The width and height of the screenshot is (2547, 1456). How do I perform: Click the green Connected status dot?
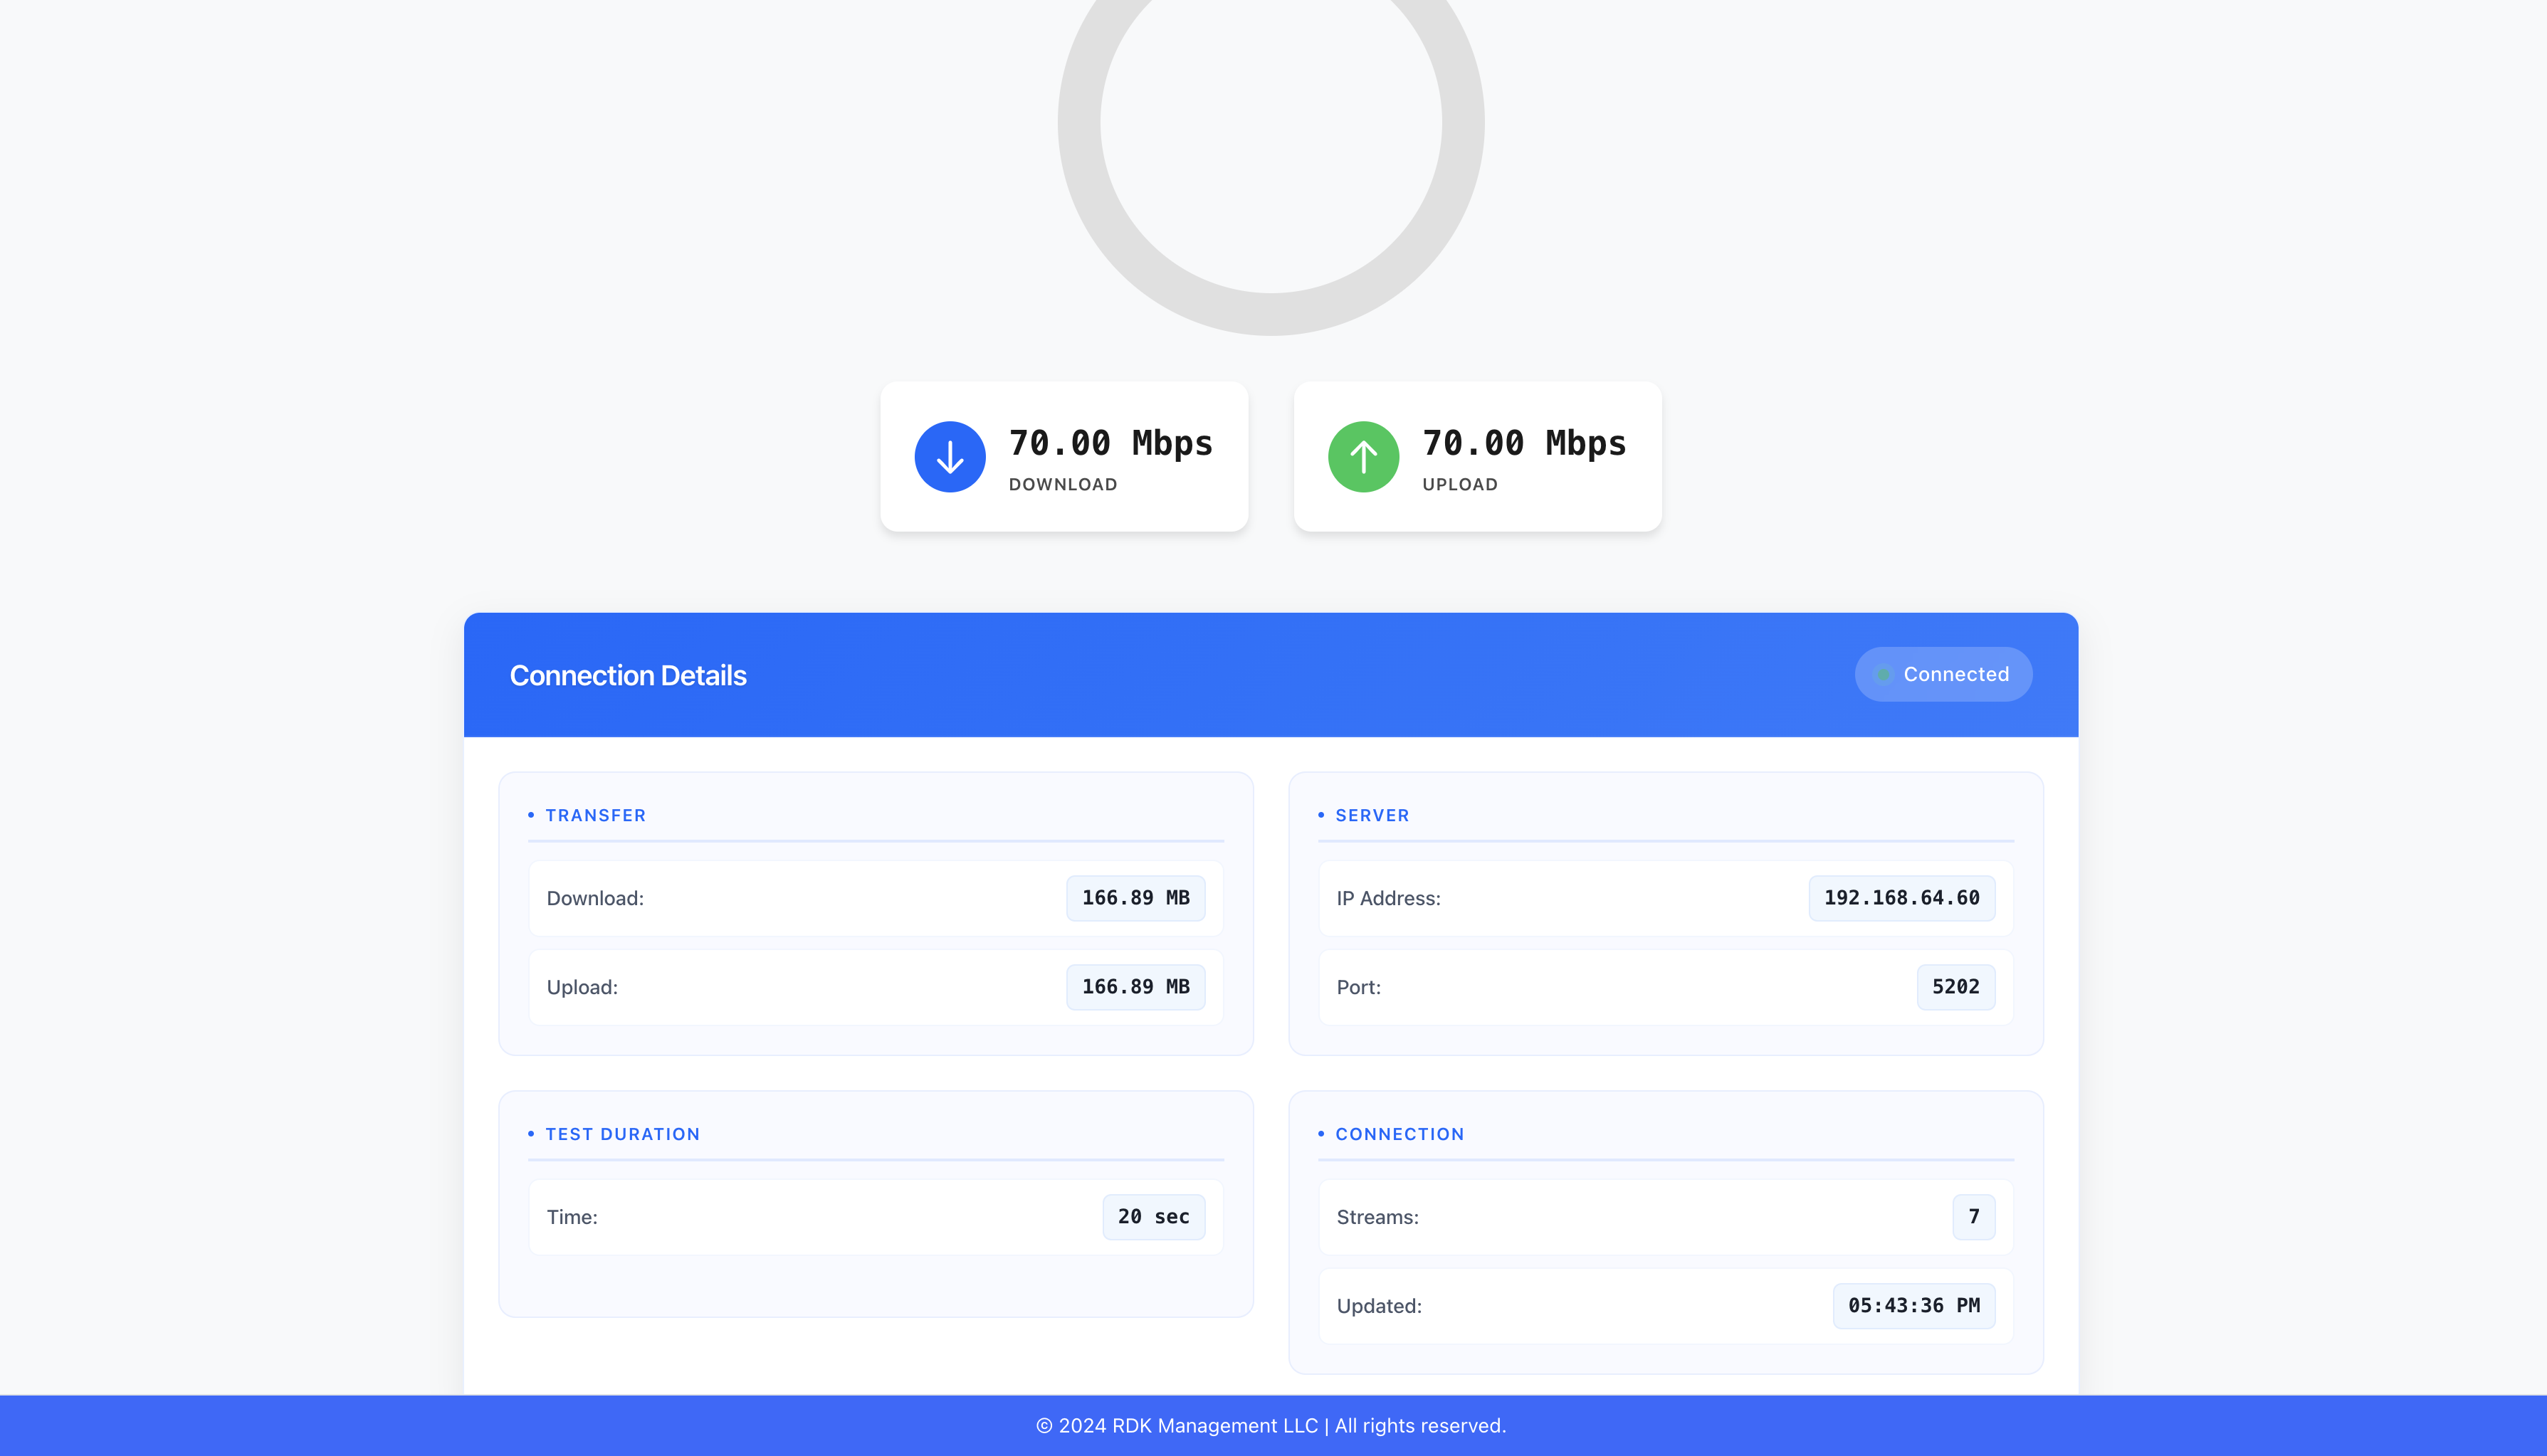click(1883, 675)
